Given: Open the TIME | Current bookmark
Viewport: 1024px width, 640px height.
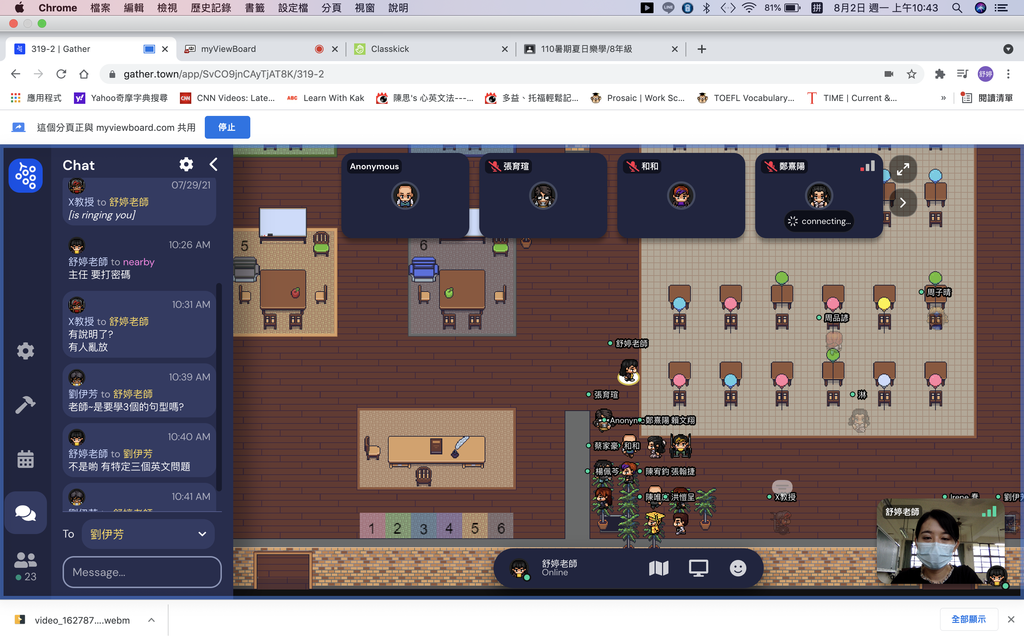Looking at the screenshot, I should [x=852, y=98].
